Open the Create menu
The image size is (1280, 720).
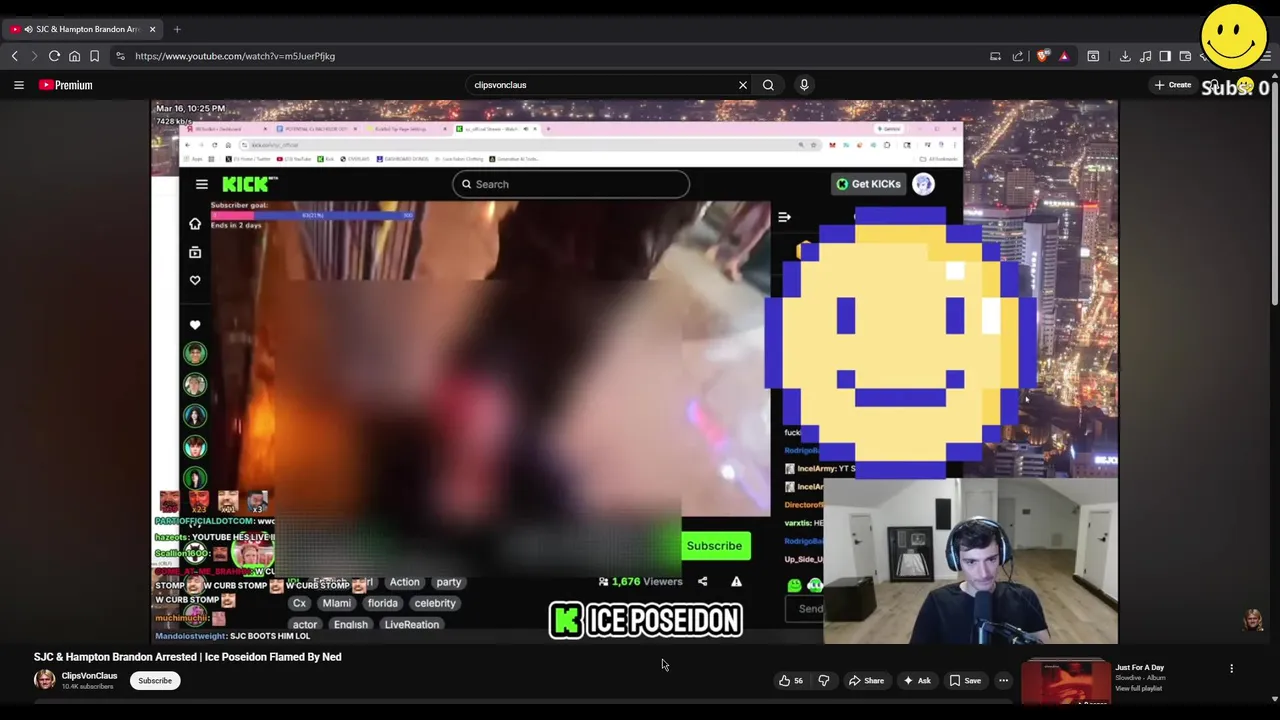(x=1172, y=85)
